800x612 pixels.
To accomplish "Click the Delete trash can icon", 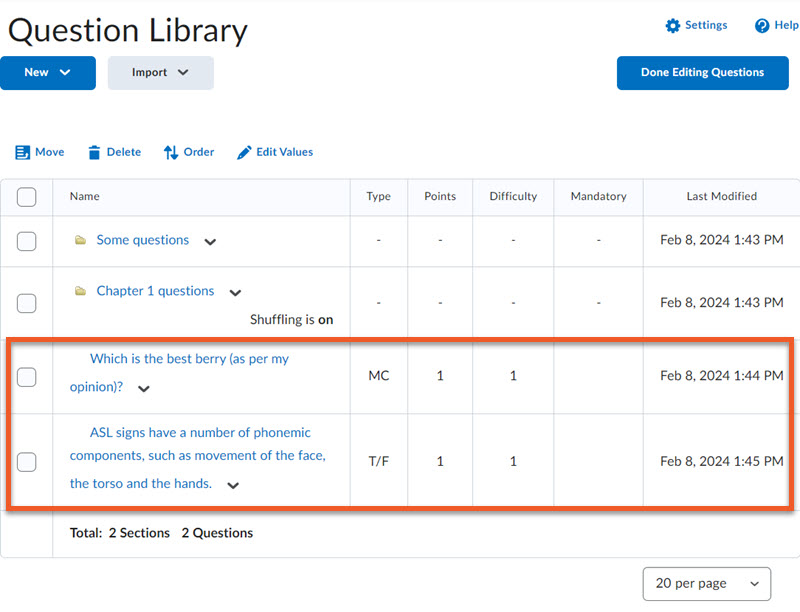I will point(94,153).
